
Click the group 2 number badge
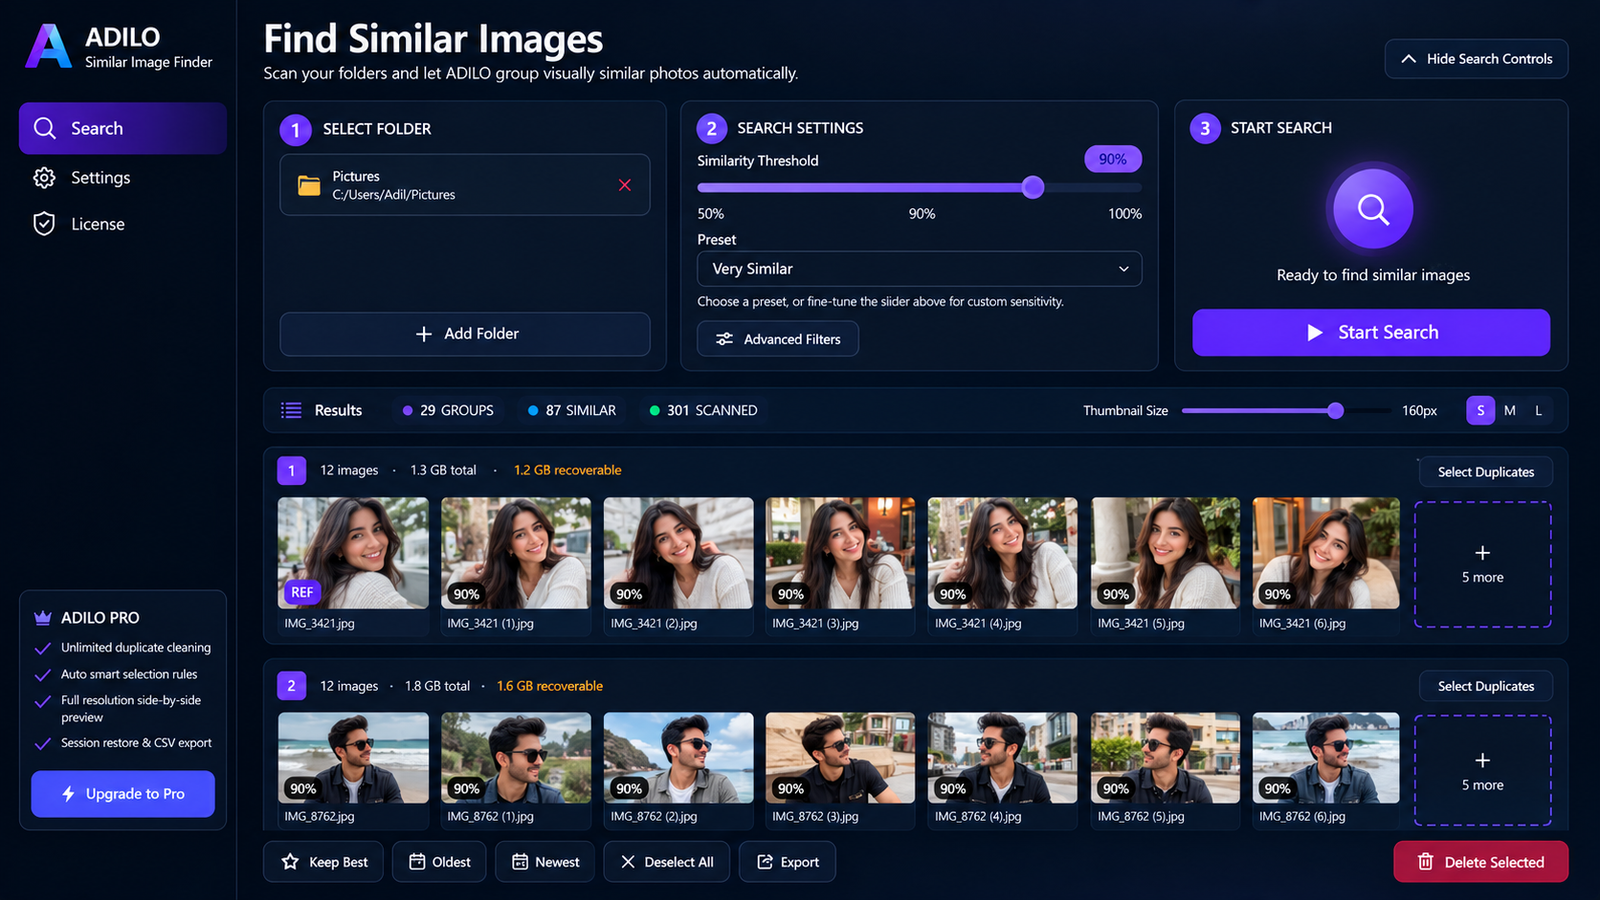click(x=291, y=685)
